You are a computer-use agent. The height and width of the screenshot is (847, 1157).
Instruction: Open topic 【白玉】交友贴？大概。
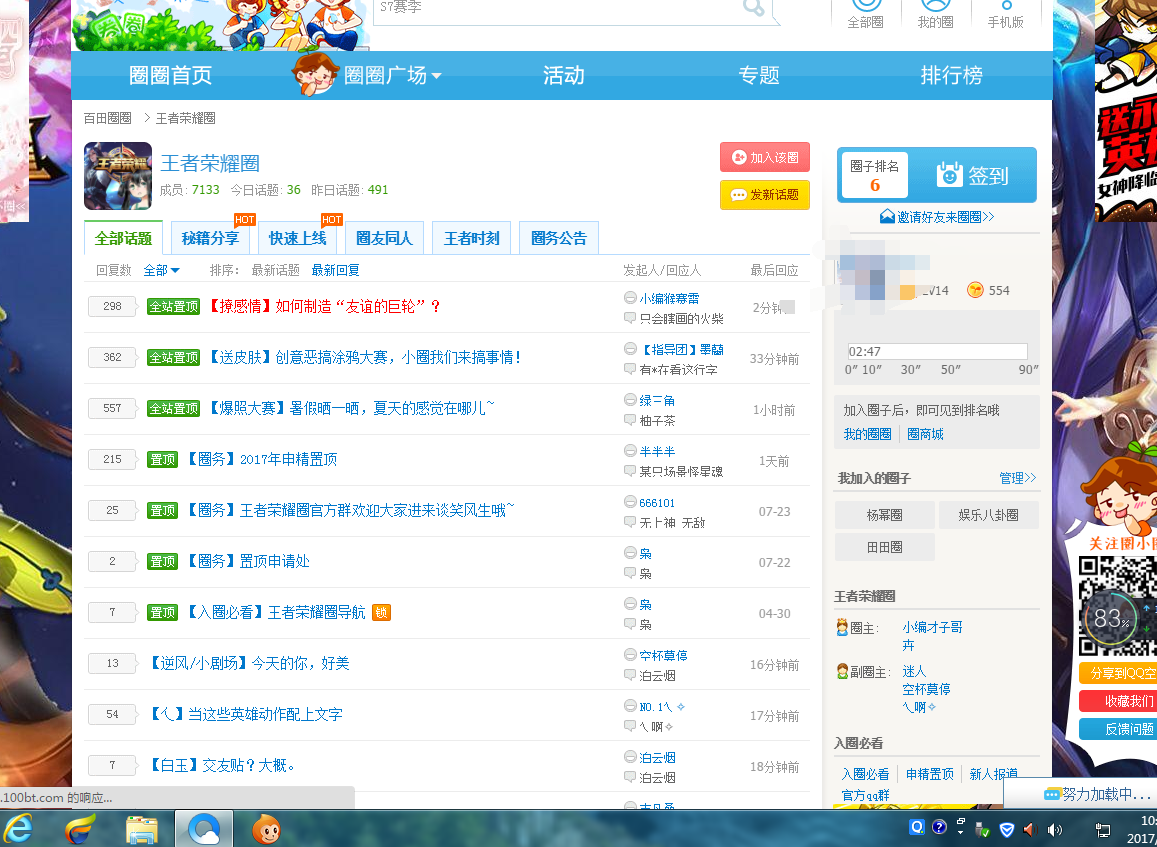coord(222,765)
